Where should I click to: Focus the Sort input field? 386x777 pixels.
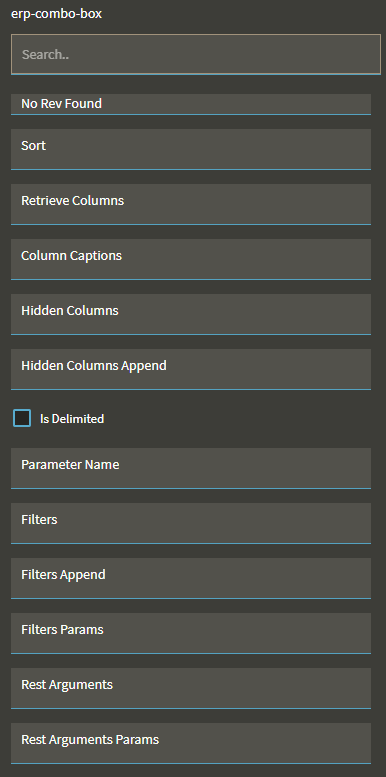pyautogui.click(x=191, y=150)
